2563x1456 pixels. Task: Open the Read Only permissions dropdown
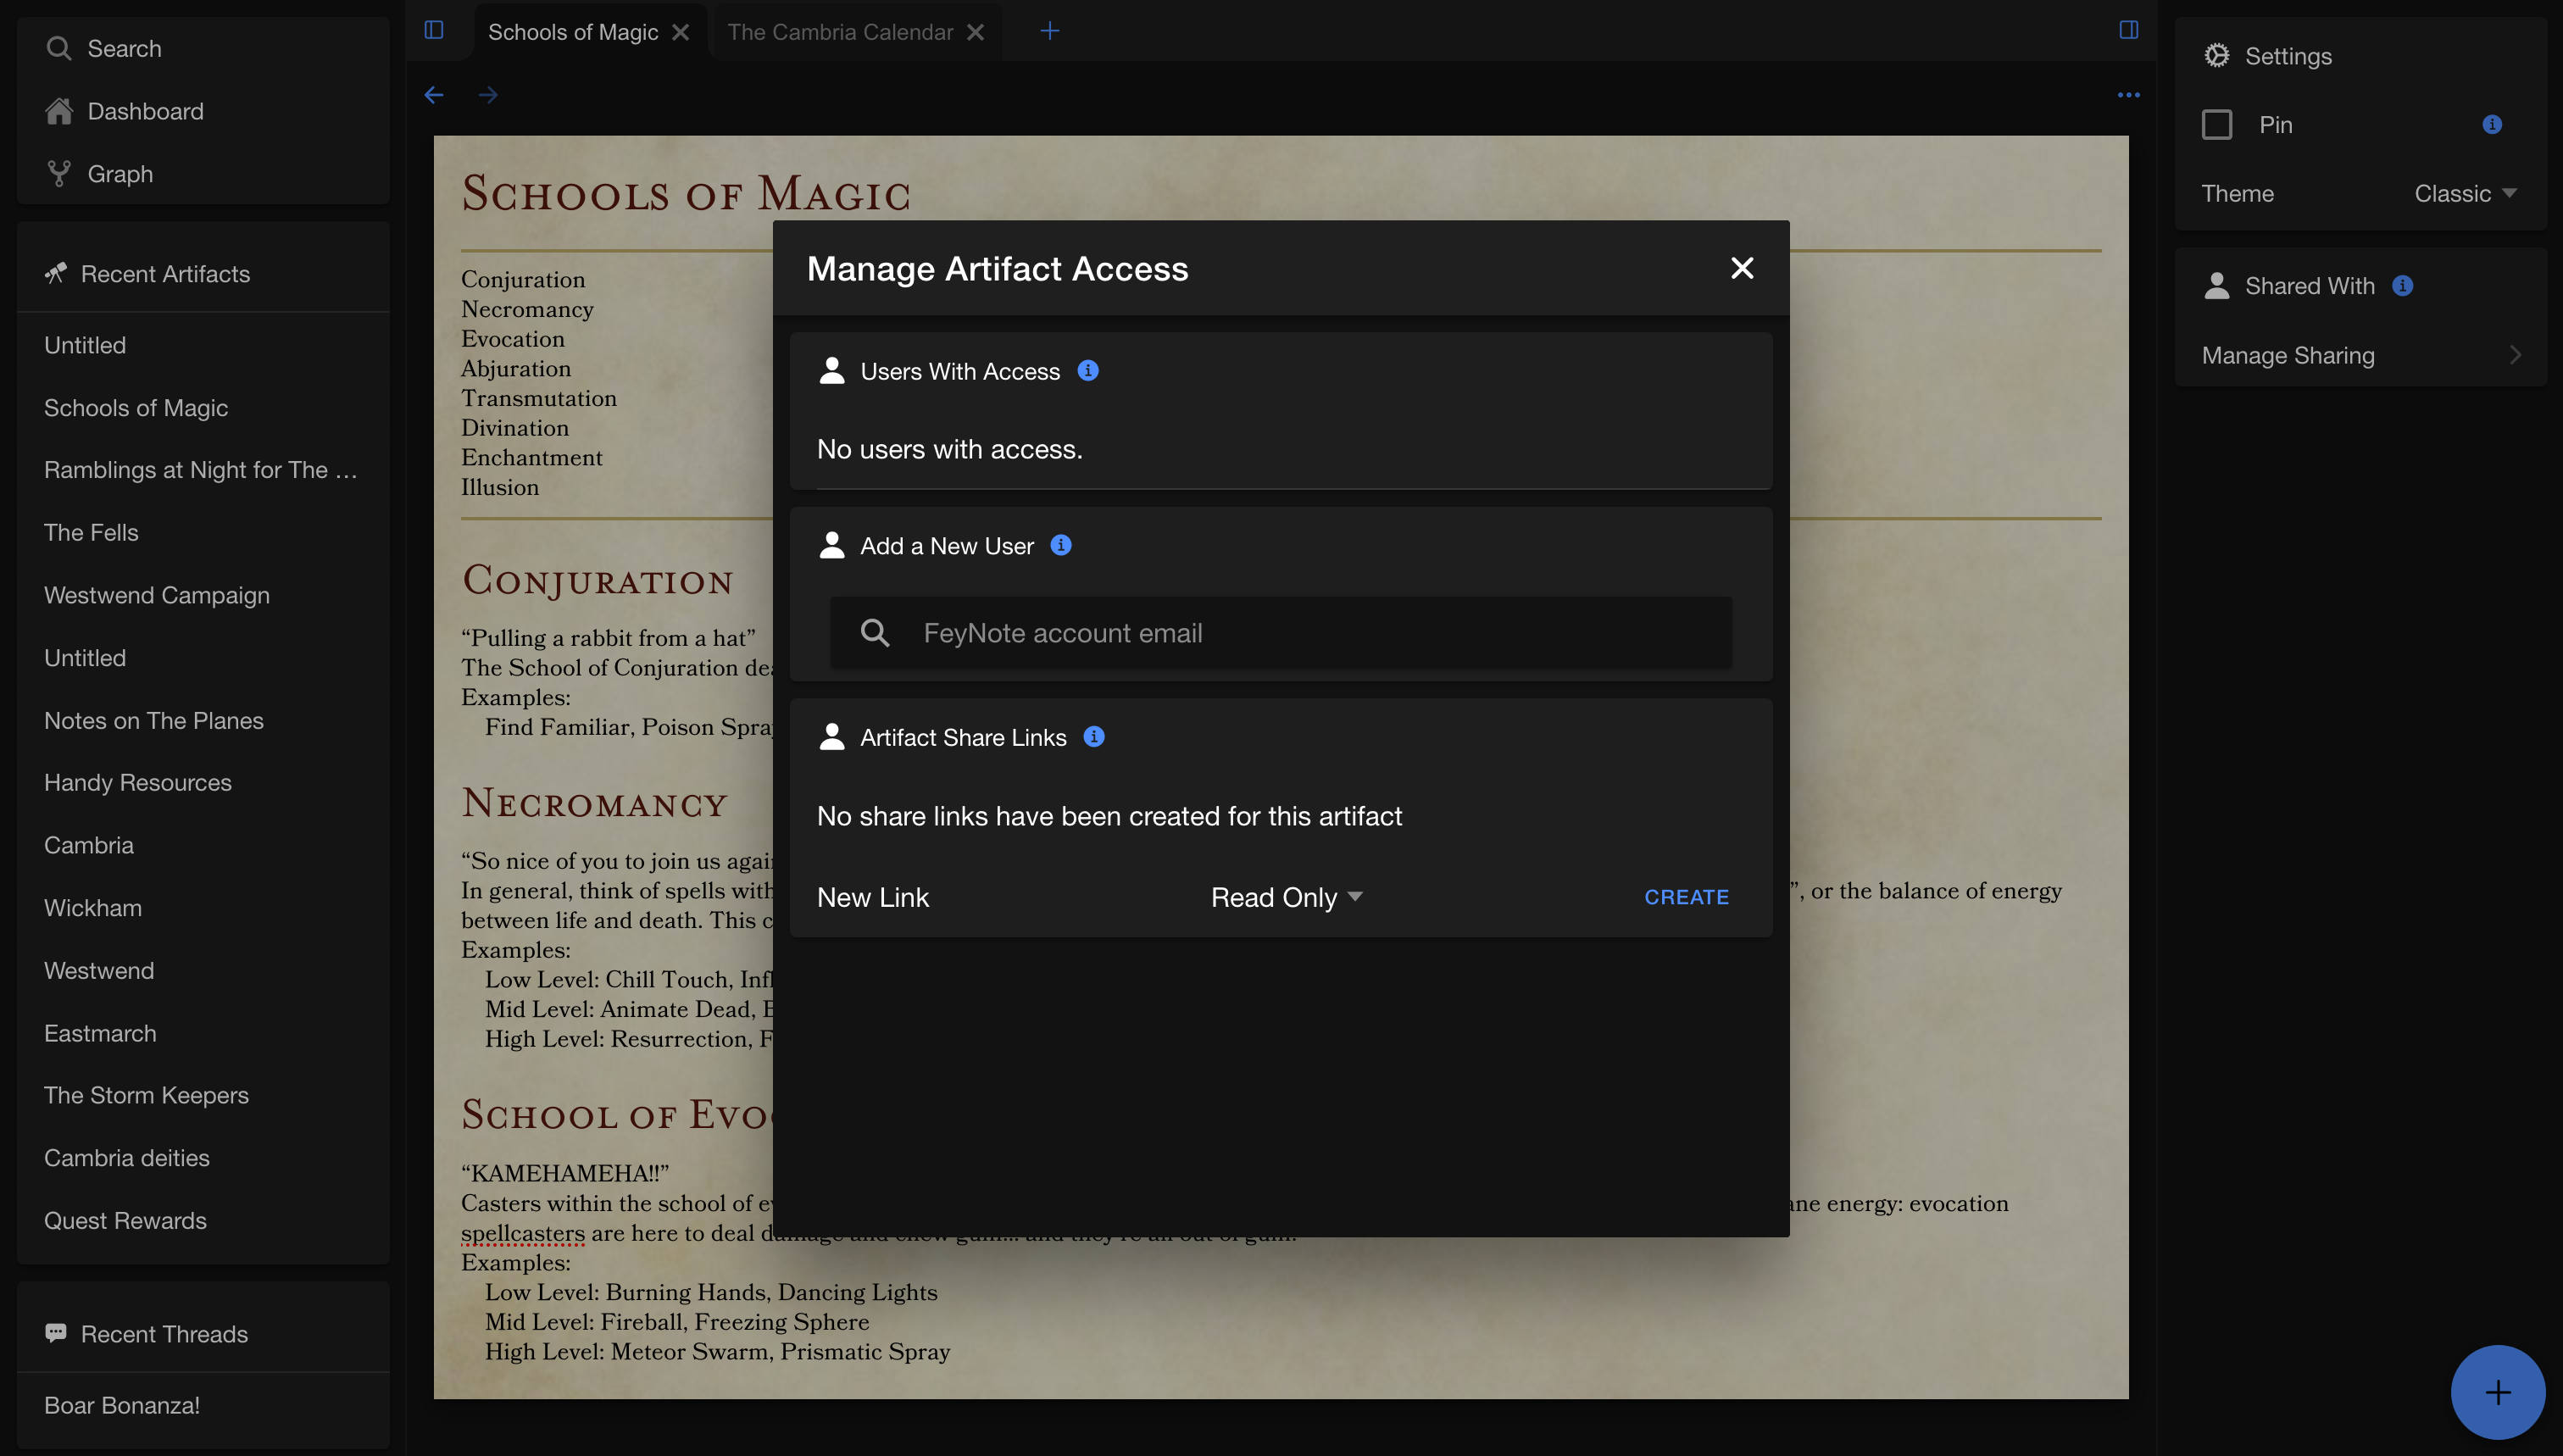point(1286,897)
